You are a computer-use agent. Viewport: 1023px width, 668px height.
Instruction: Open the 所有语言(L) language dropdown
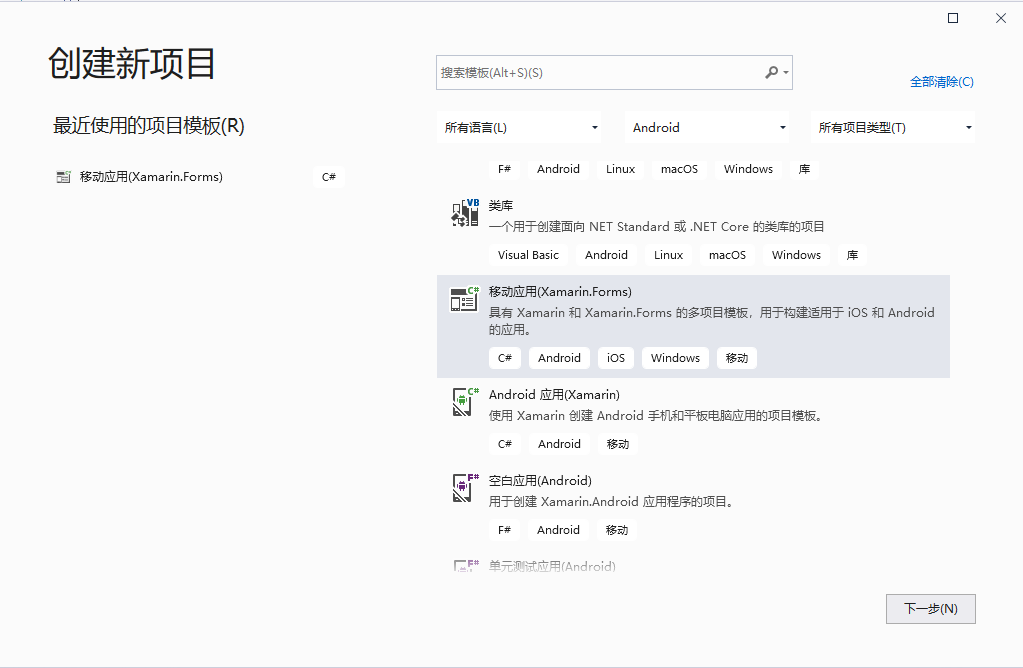(x=519, y=127)
